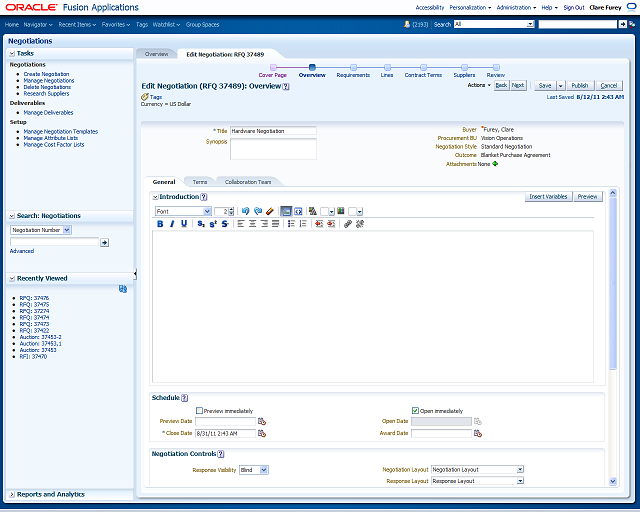Screen dimensions: 640x512
Task: Switch to Collaboration Team tab
Action: click(x=248, y=182)
